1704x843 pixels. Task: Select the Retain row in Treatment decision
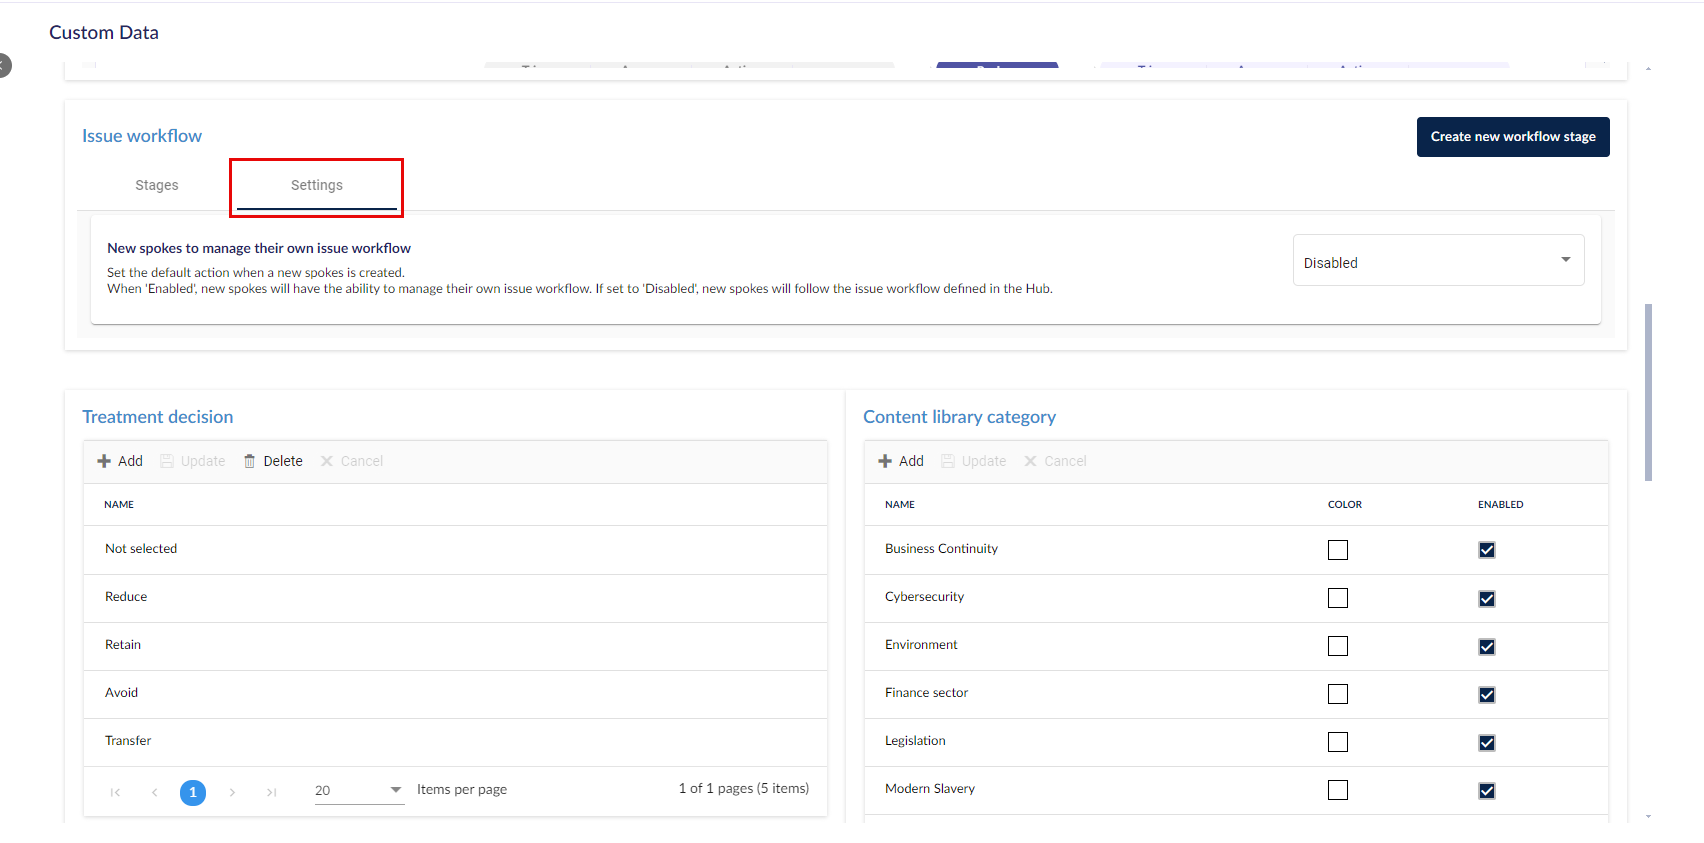(123, 645)
